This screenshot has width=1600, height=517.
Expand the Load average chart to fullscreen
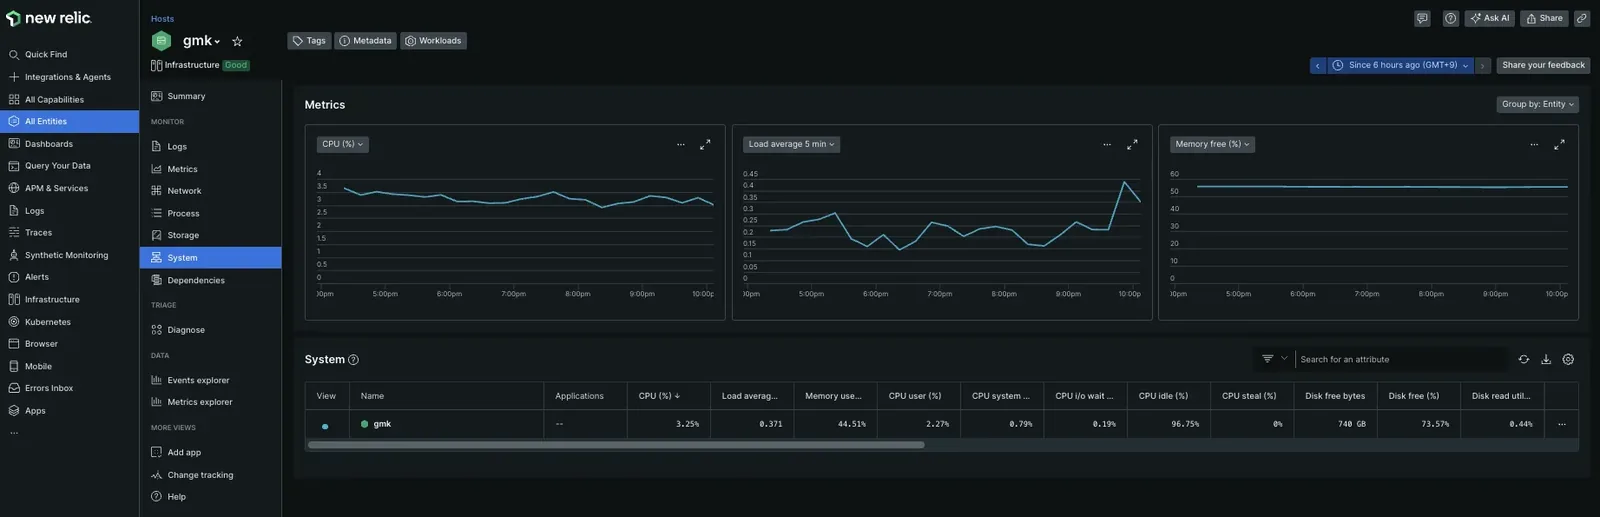1132,144
